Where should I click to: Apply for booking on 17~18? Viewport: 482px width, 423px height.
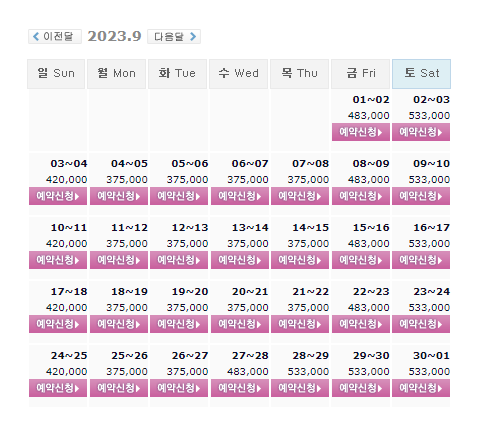point(58,324)
